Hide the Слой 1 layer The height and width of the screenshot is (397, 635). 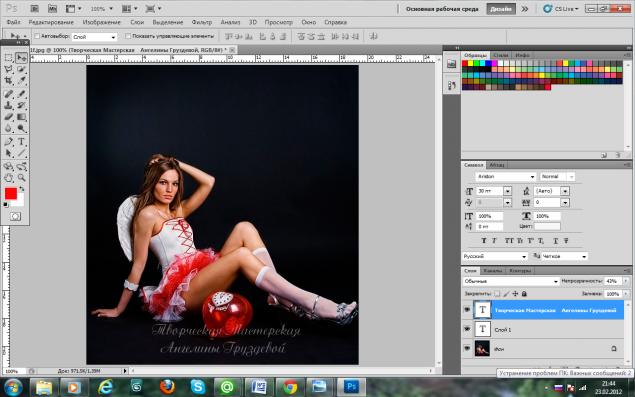pyautogui.click(x=467, y=329)
